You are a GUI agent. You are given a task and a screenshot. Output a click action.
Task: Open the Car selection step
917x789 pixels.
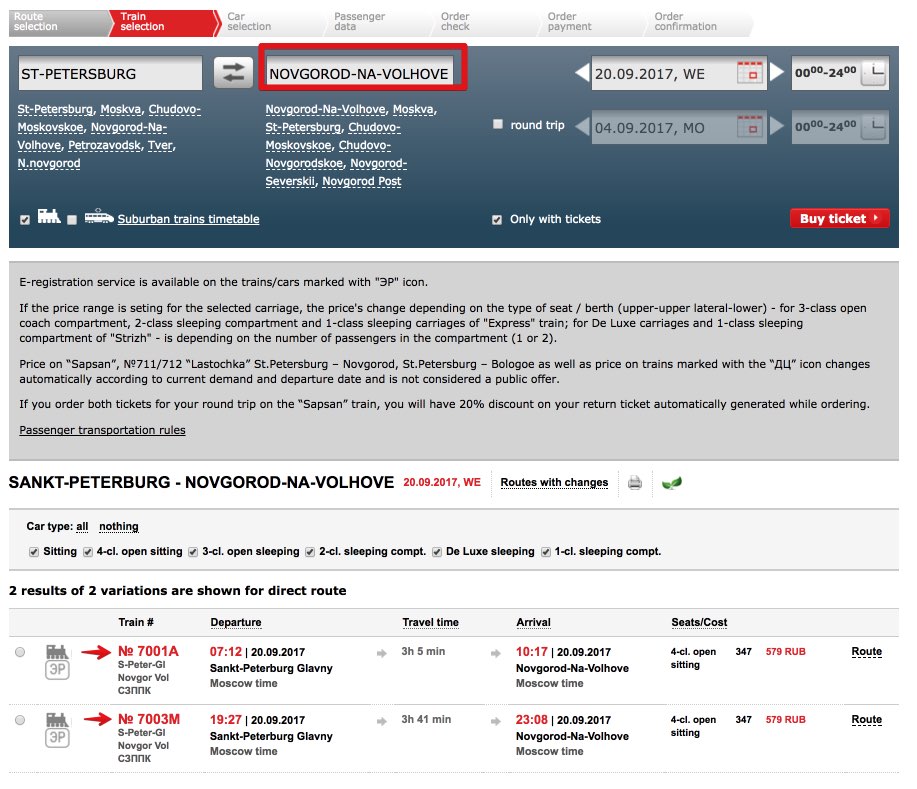[269, 22]
